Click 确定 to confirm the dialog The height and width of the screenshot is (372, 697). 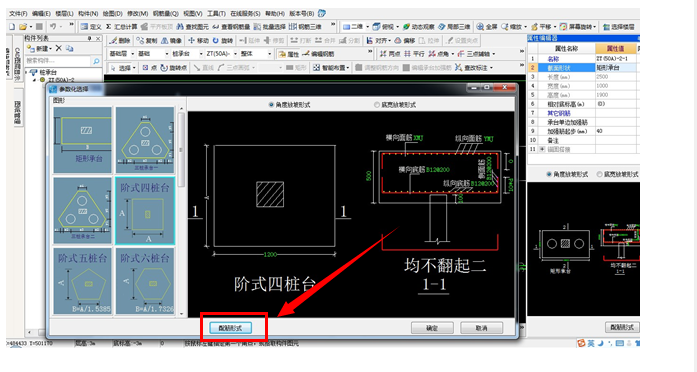click(432, 328)
